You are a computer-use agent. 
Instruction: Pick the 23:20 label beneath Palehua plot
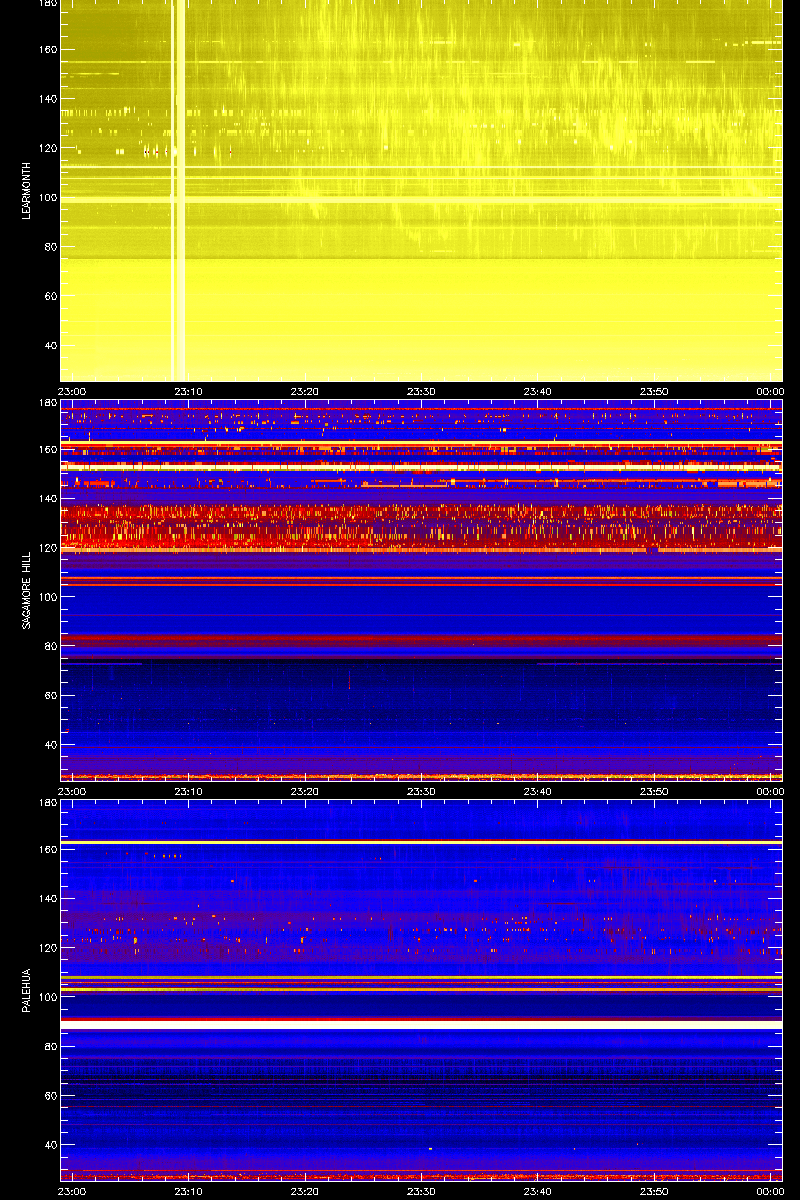click(305, 1192)
